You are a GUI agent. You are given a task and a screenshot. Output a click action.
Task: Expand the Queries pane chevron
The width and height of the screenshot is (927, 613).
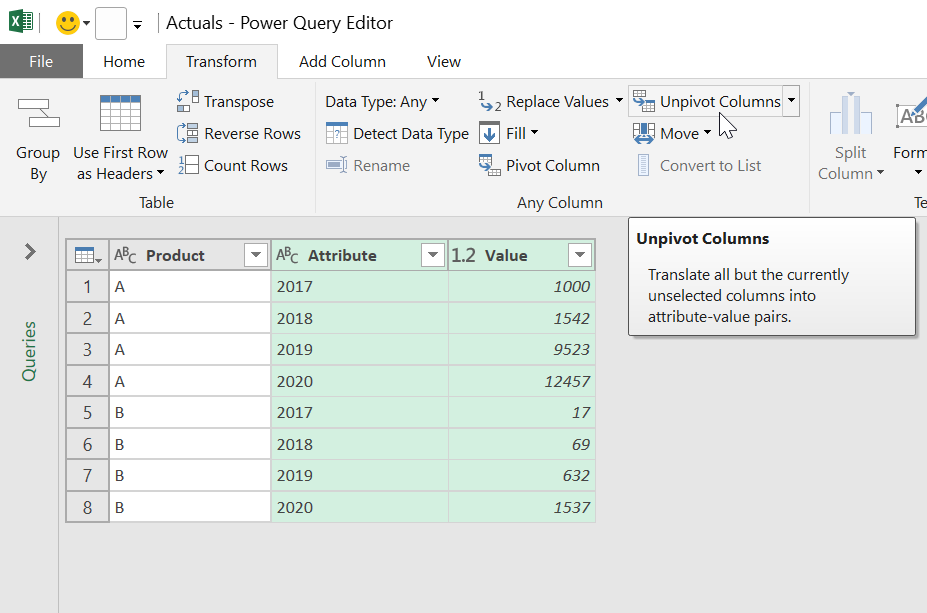tap(30, 252)
